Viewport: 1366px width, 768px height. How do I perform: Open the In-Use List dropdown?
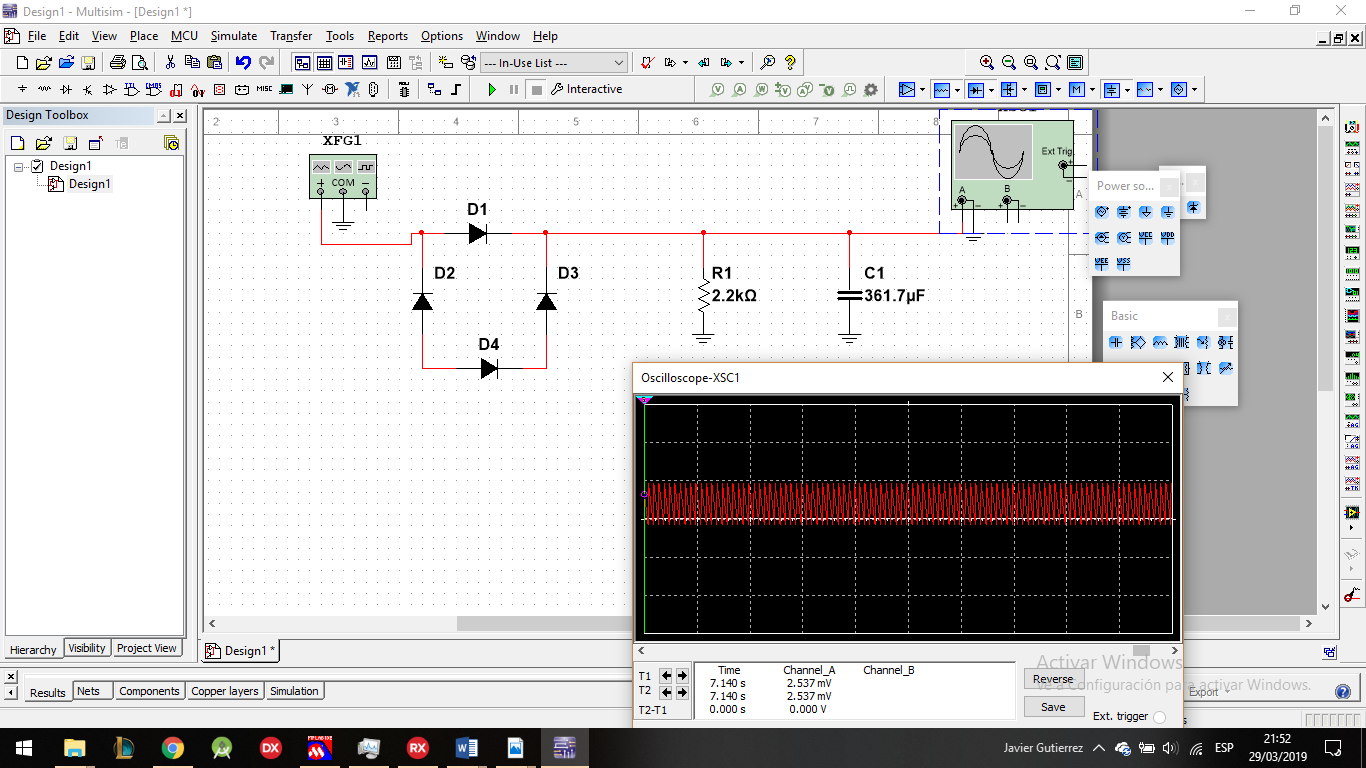coord(554,62)
